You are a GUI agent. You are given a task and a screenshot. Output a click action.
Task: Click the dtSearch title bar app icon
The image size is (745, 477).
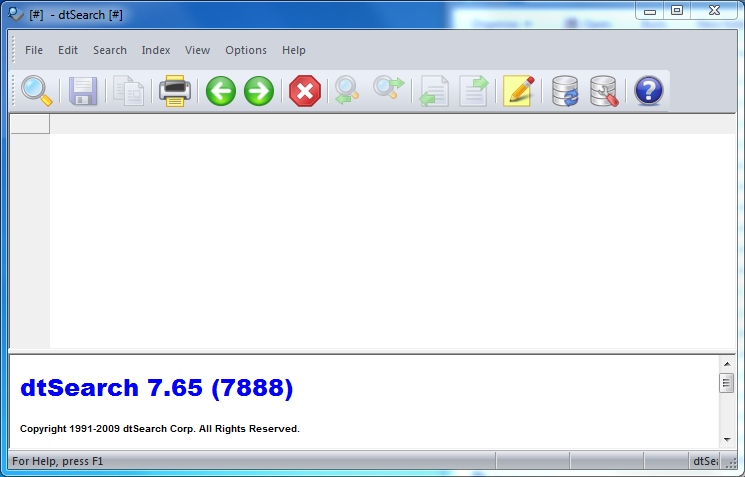[x=16, y=14]
